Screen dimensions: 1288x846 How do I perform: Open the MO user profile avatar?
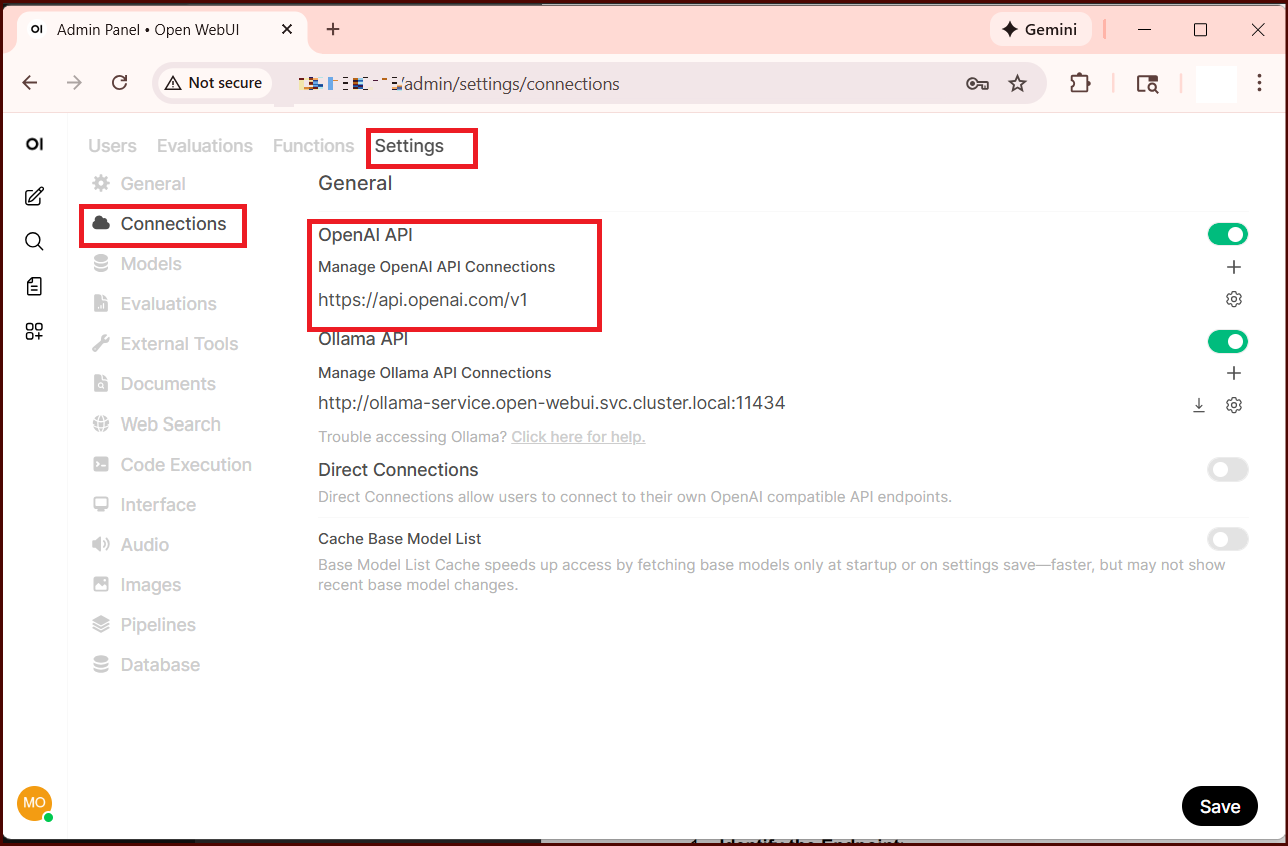click(34, 803)
